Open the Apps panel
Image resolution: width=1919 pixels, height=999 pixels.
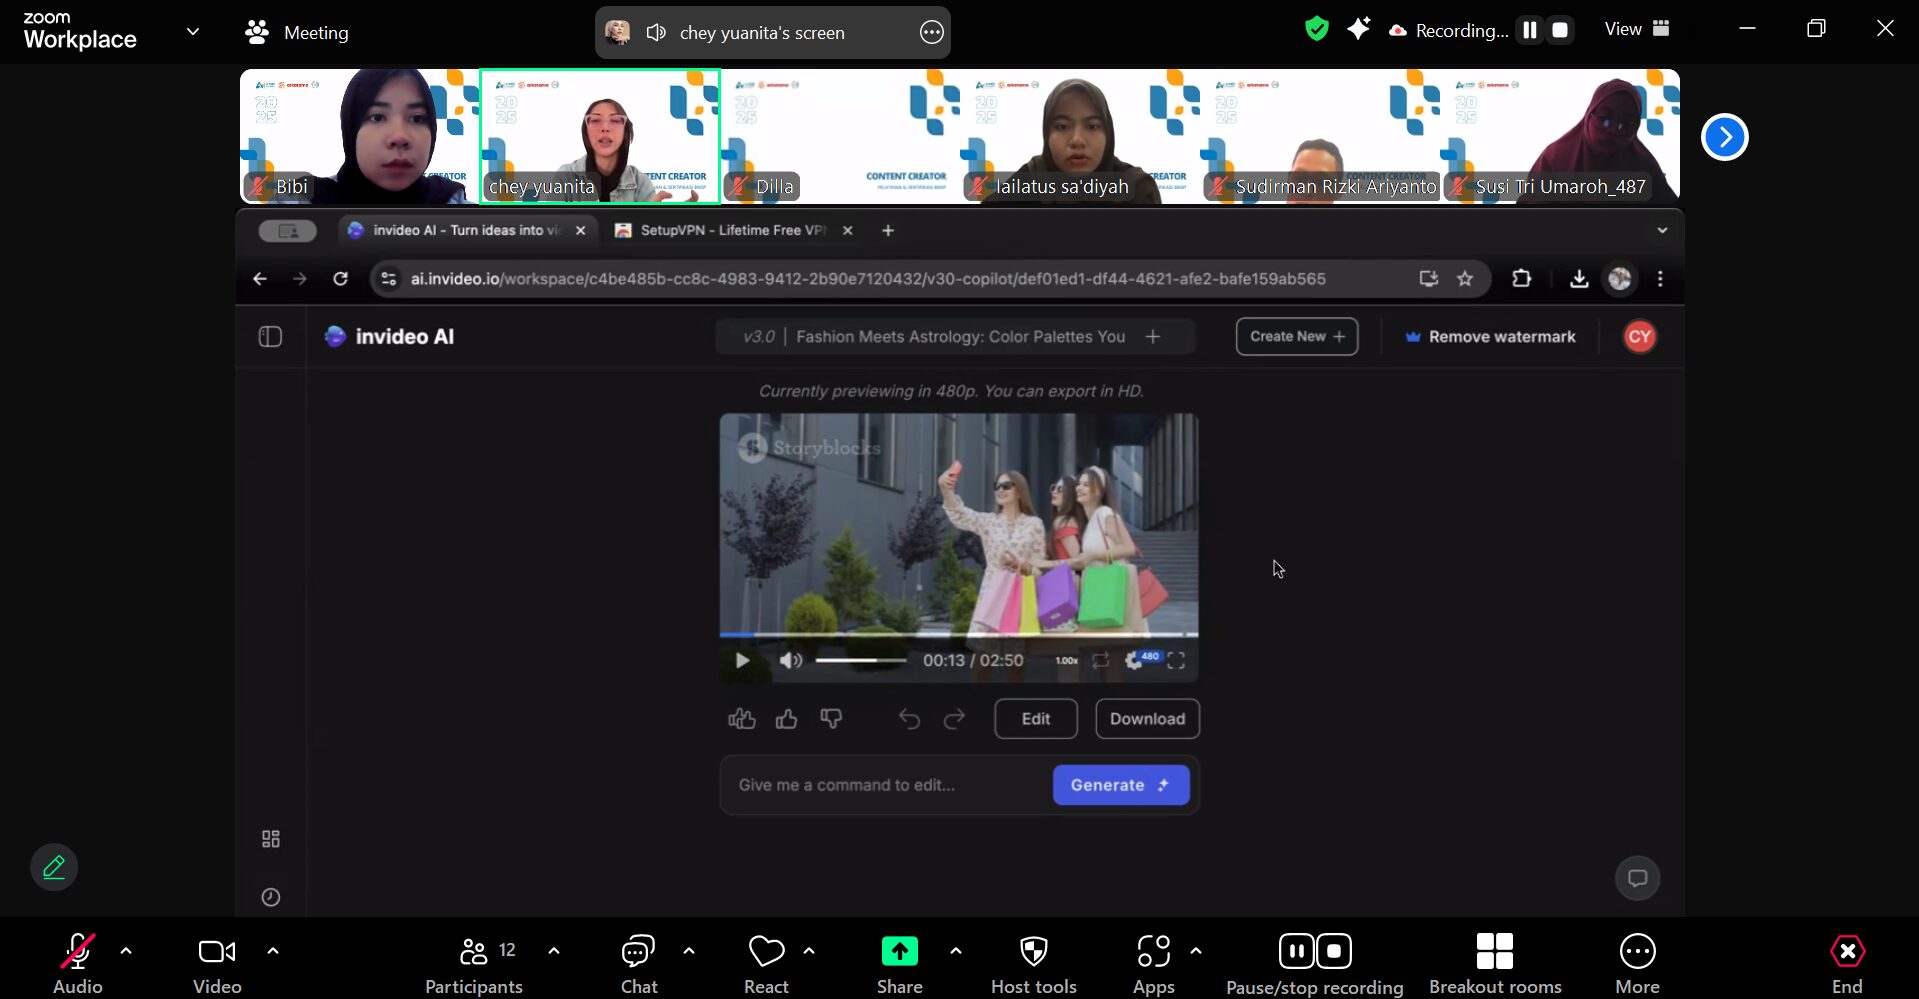[x=1153, y=964]
